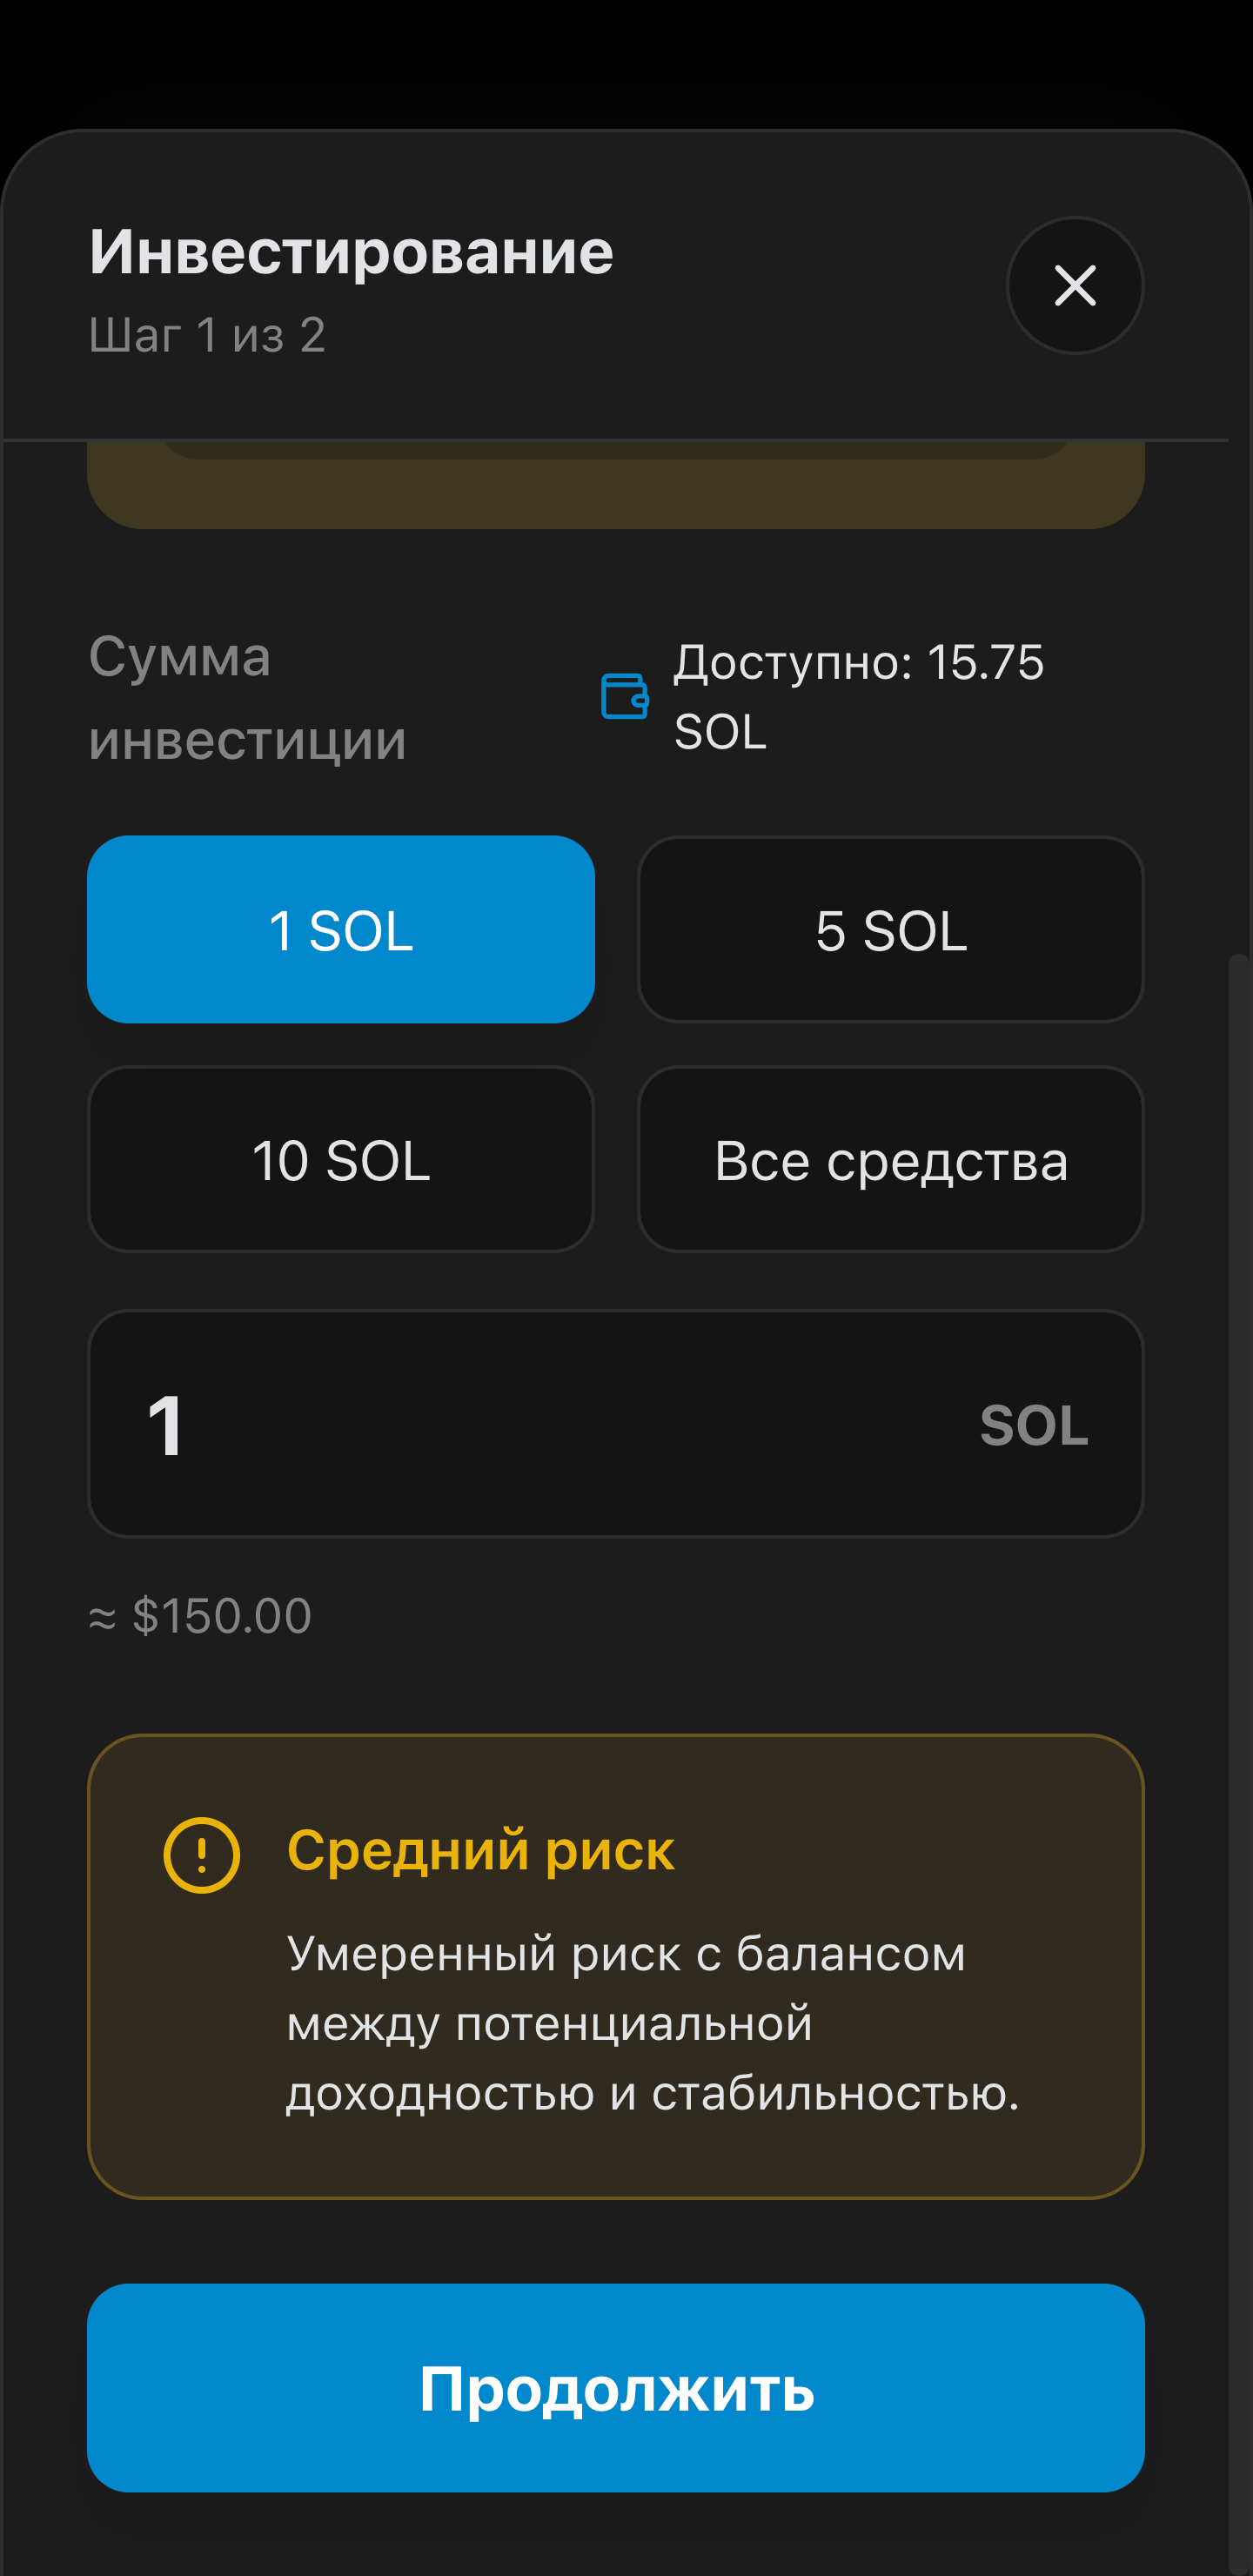Click the investment amount input field

pyautogui.click(x=616, y=1424)
